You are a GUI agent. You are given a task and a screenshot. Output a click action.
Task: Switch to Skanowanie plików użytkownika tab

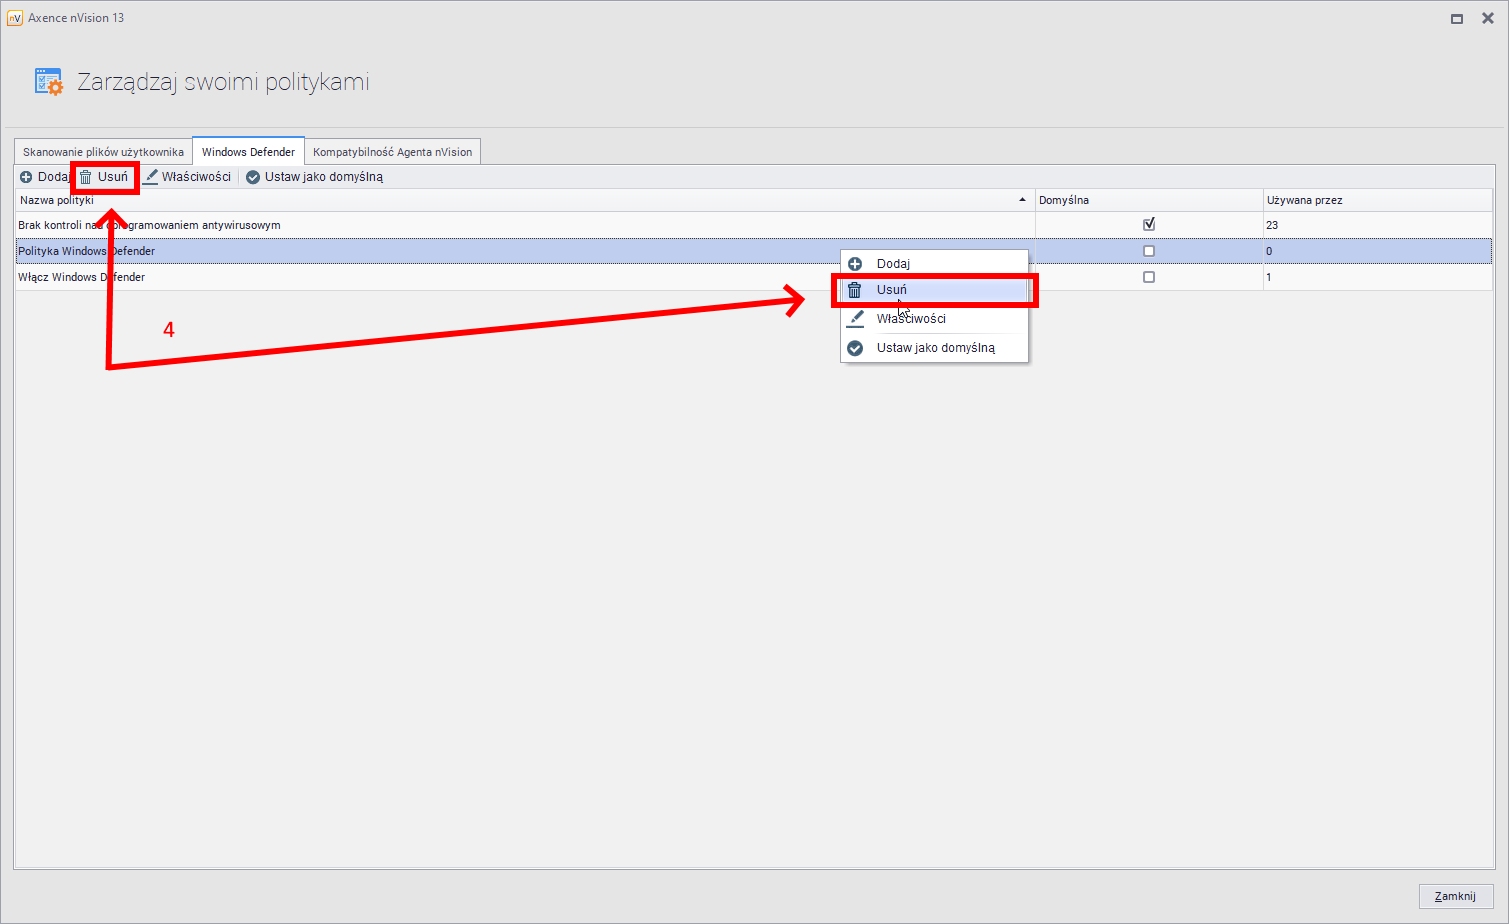103,152
